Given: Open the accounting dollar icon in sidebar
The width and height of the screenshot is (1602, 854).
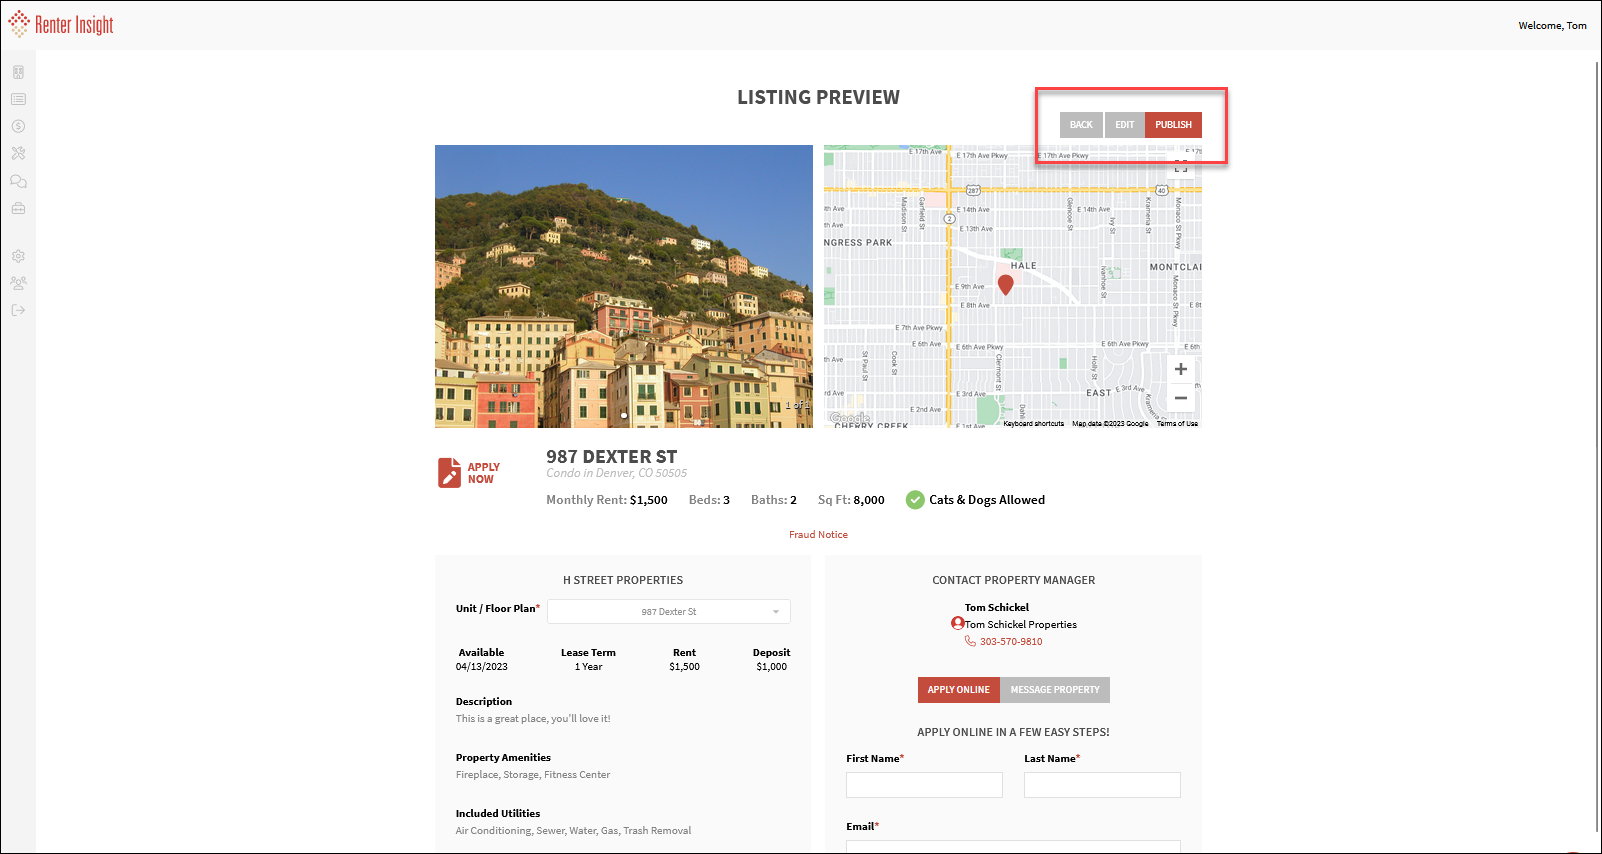Looking at the screenshot, I should (x=18, y=126).
